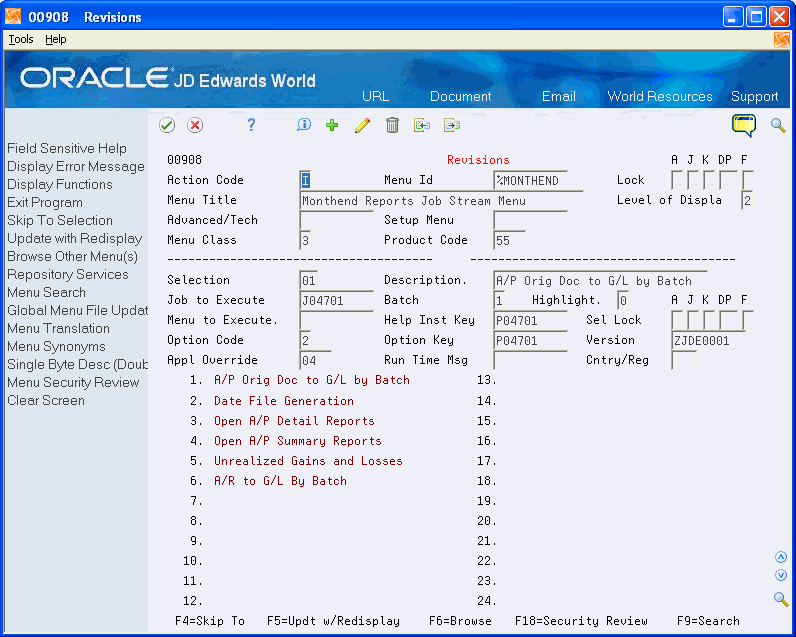This screenshot has width=796, height=637.
Task: Select Field Sensitive Help
Action: pyautogui.click(x=67, y=148)
